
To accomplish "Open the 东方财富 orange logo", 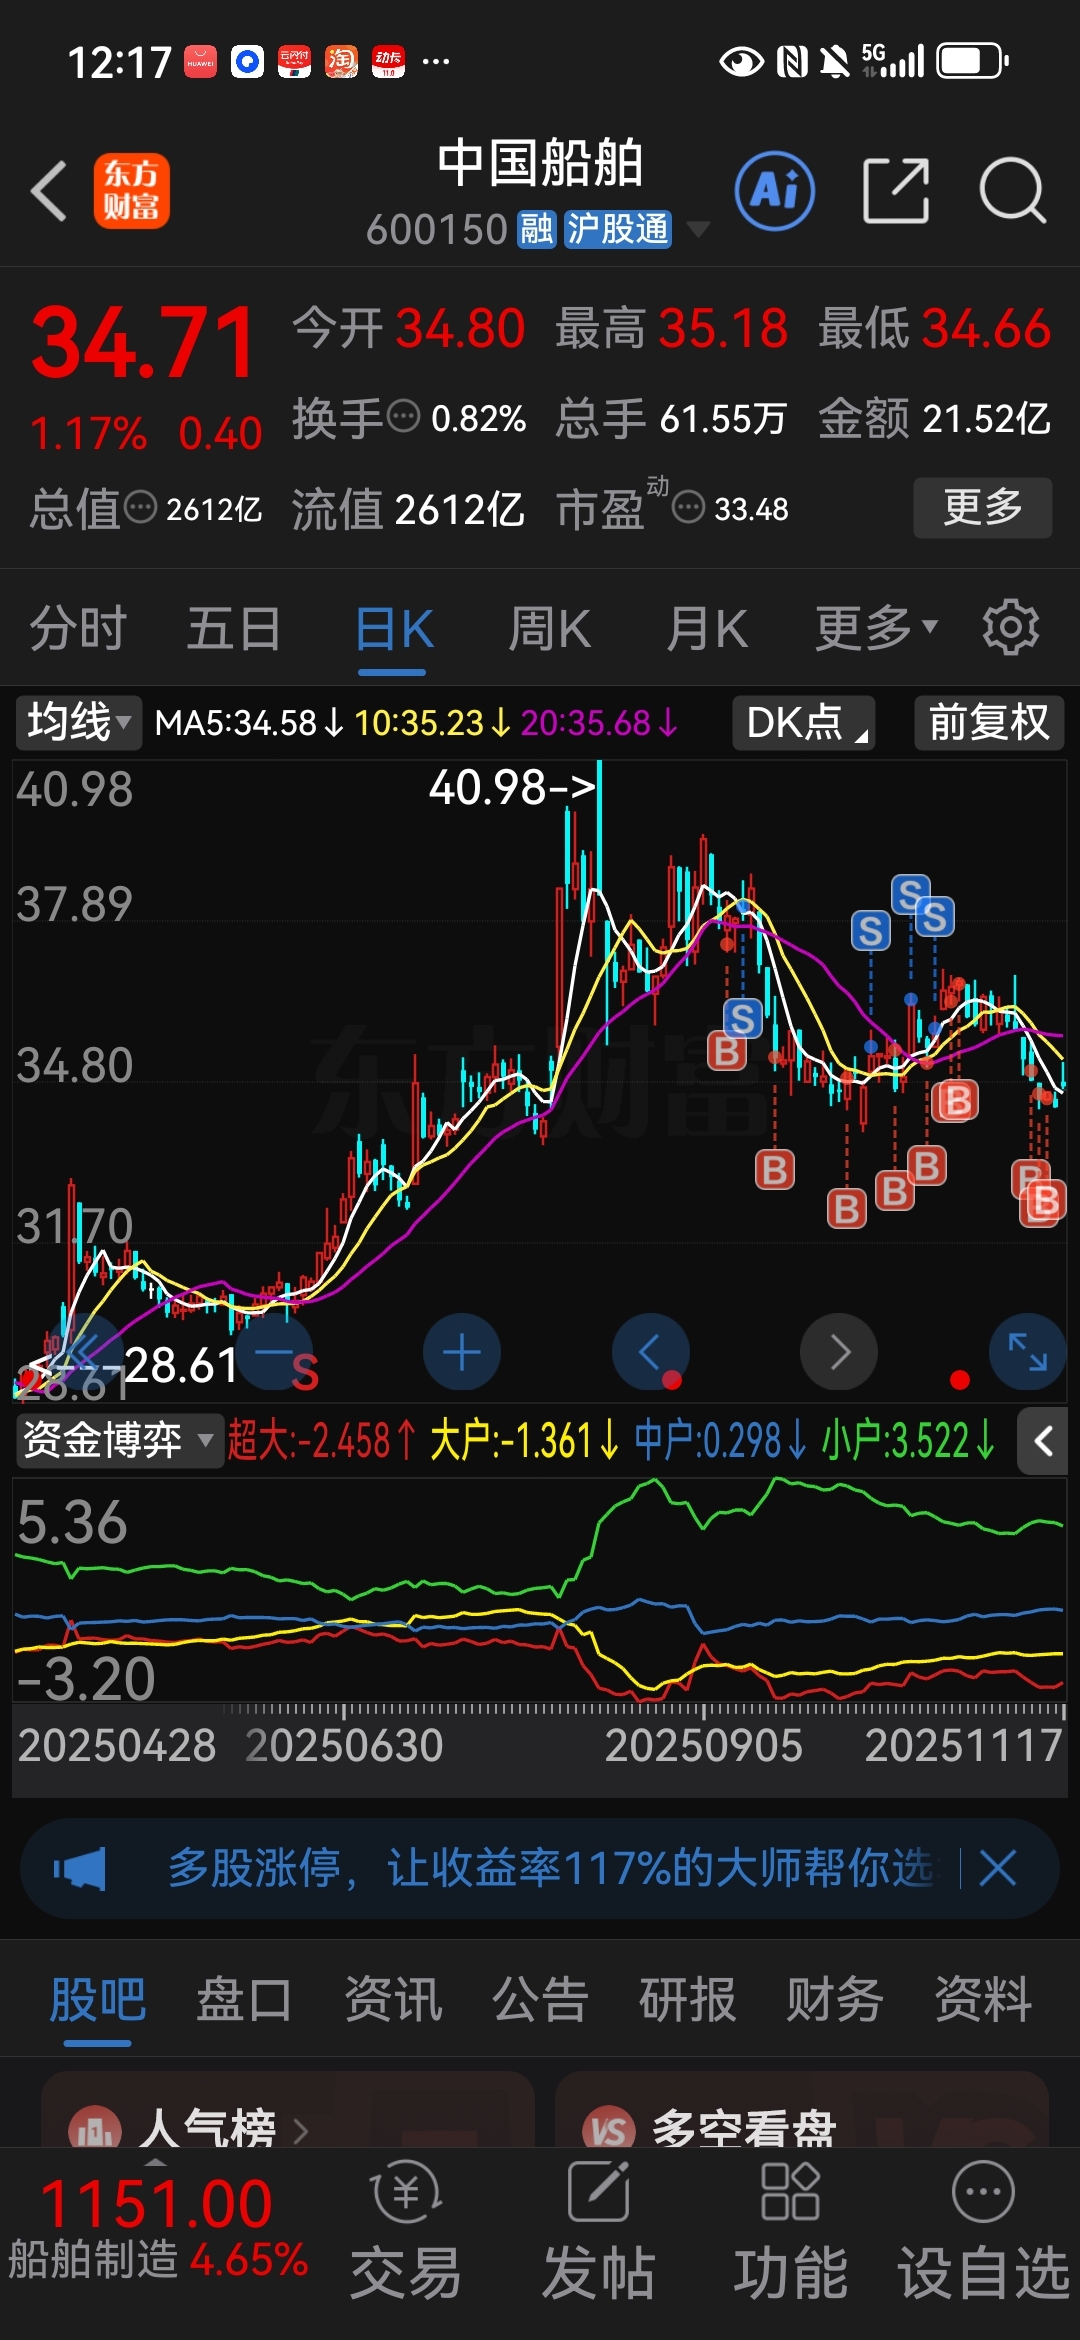I will coord(132,191).
